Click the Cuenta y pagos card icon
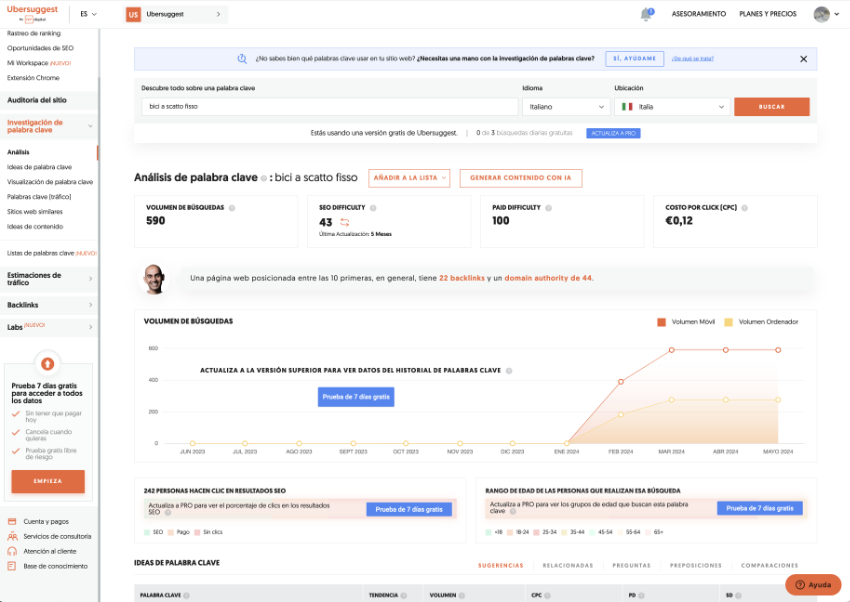The height and width of the screenshot is (602, 850). click(x=12, y=521)
